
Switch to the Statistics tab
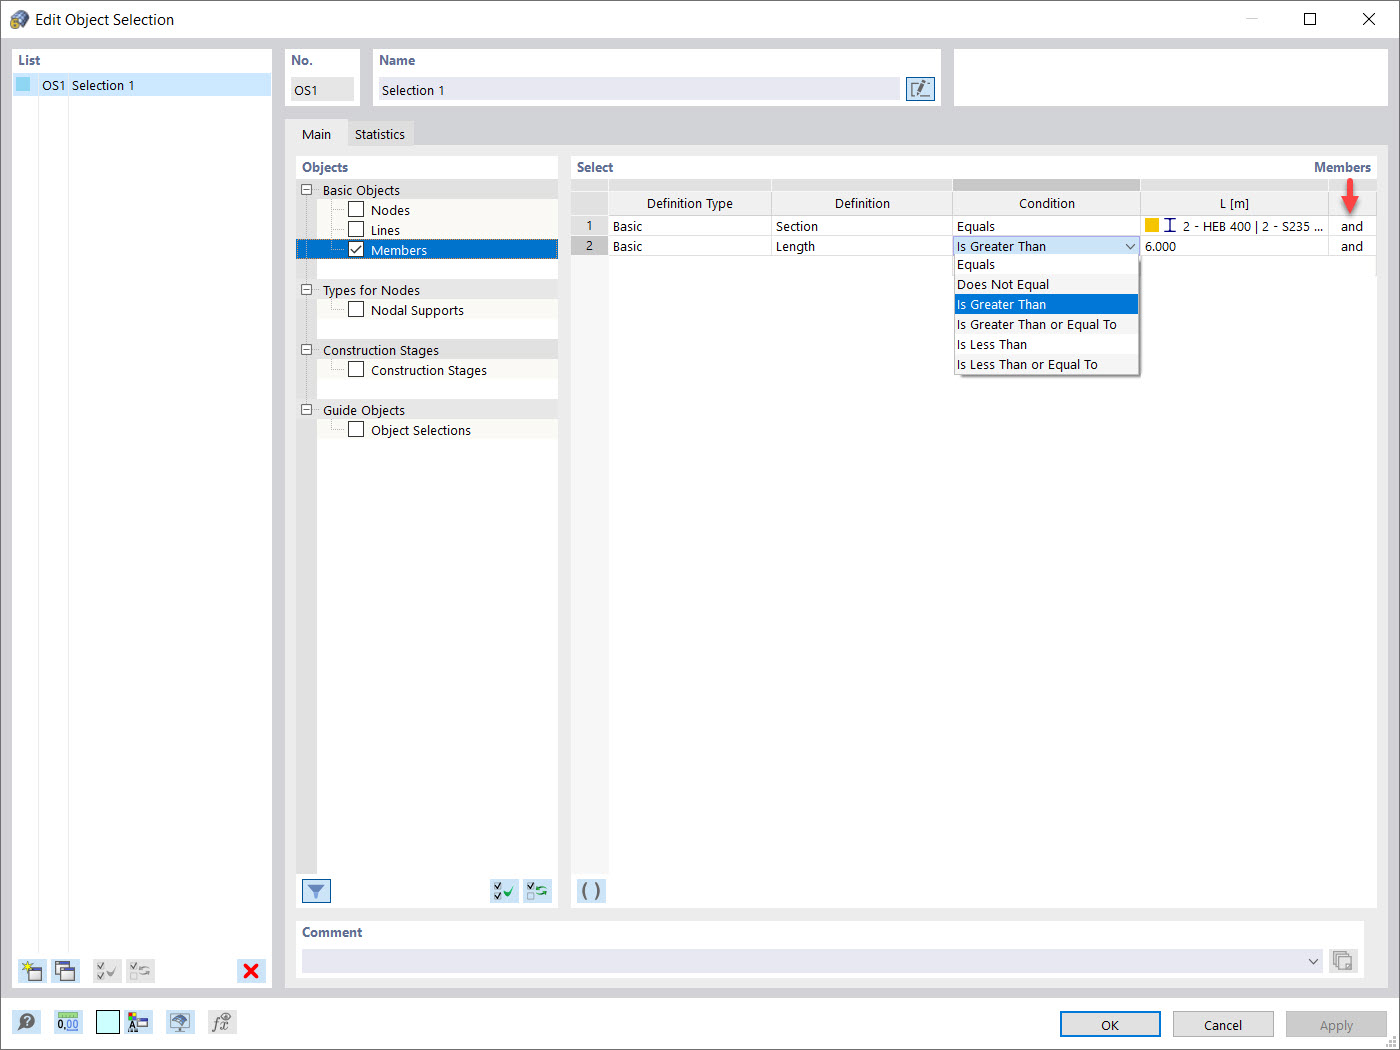pyautogui.click(x=380, y=133)
